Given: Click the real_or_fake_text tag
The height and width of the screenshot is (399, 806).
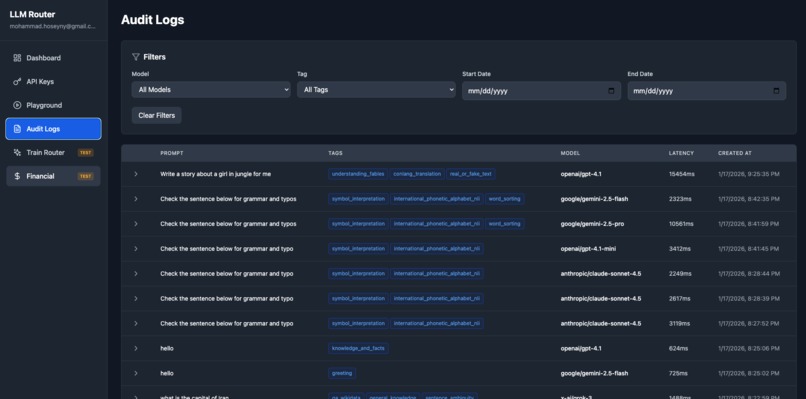Looking at the screenshot, I should [x=471, y=174].
